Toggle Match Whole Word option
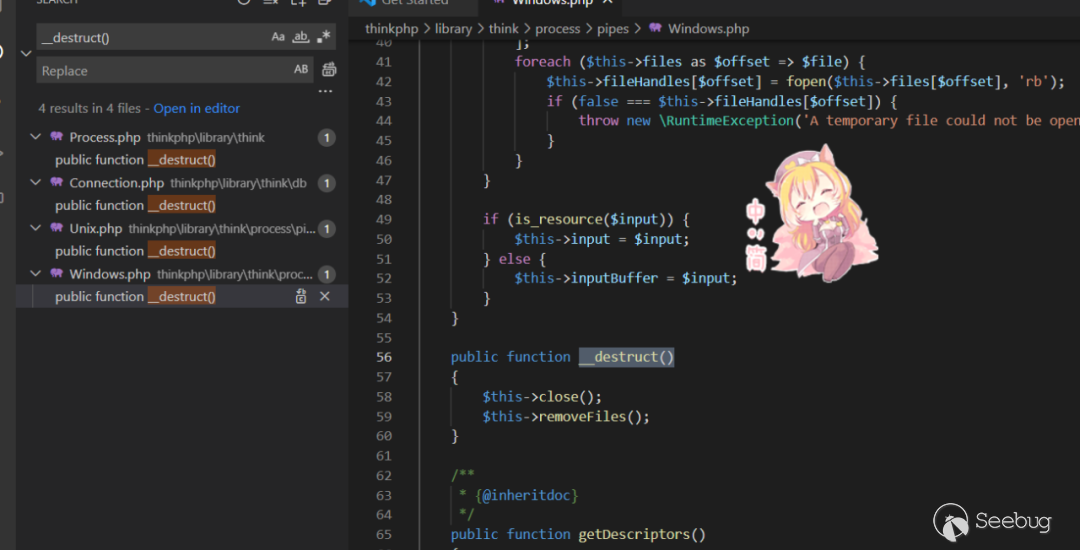The image size is (1080, 550). [x=300, y=37]
